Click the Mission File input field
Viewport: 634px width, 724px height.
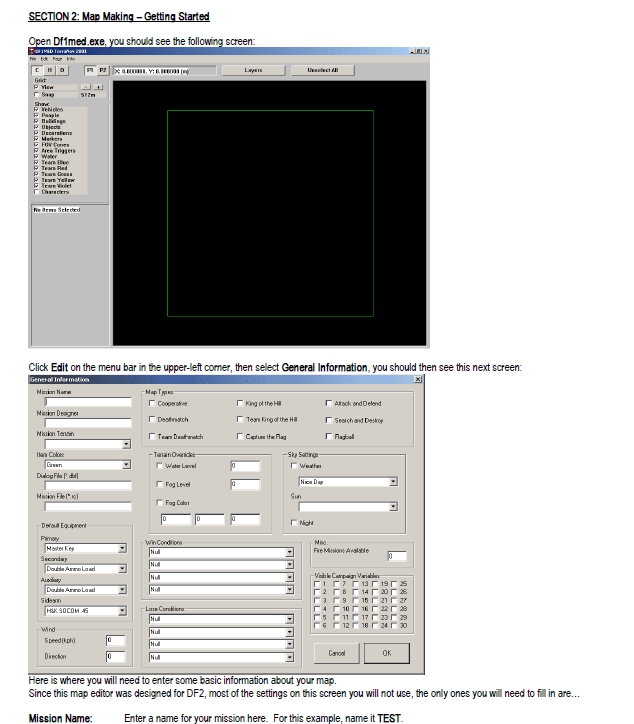(x=88, y=507)
